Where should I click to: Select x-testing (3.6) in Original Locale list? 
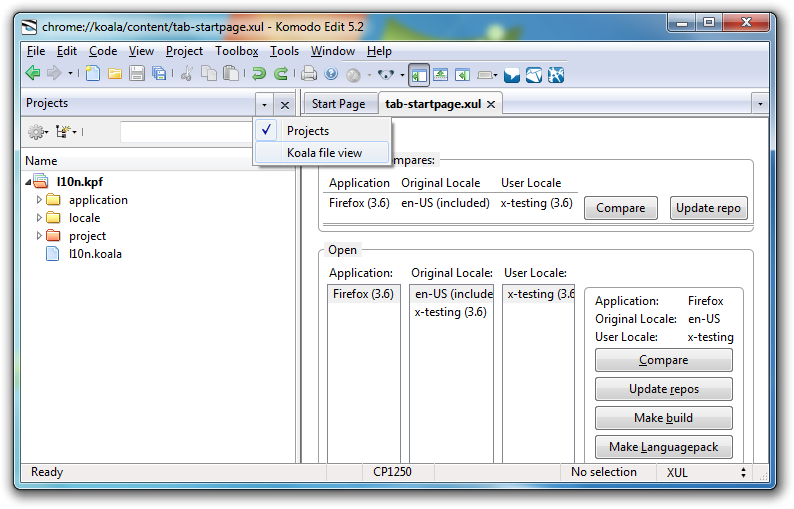451,312
